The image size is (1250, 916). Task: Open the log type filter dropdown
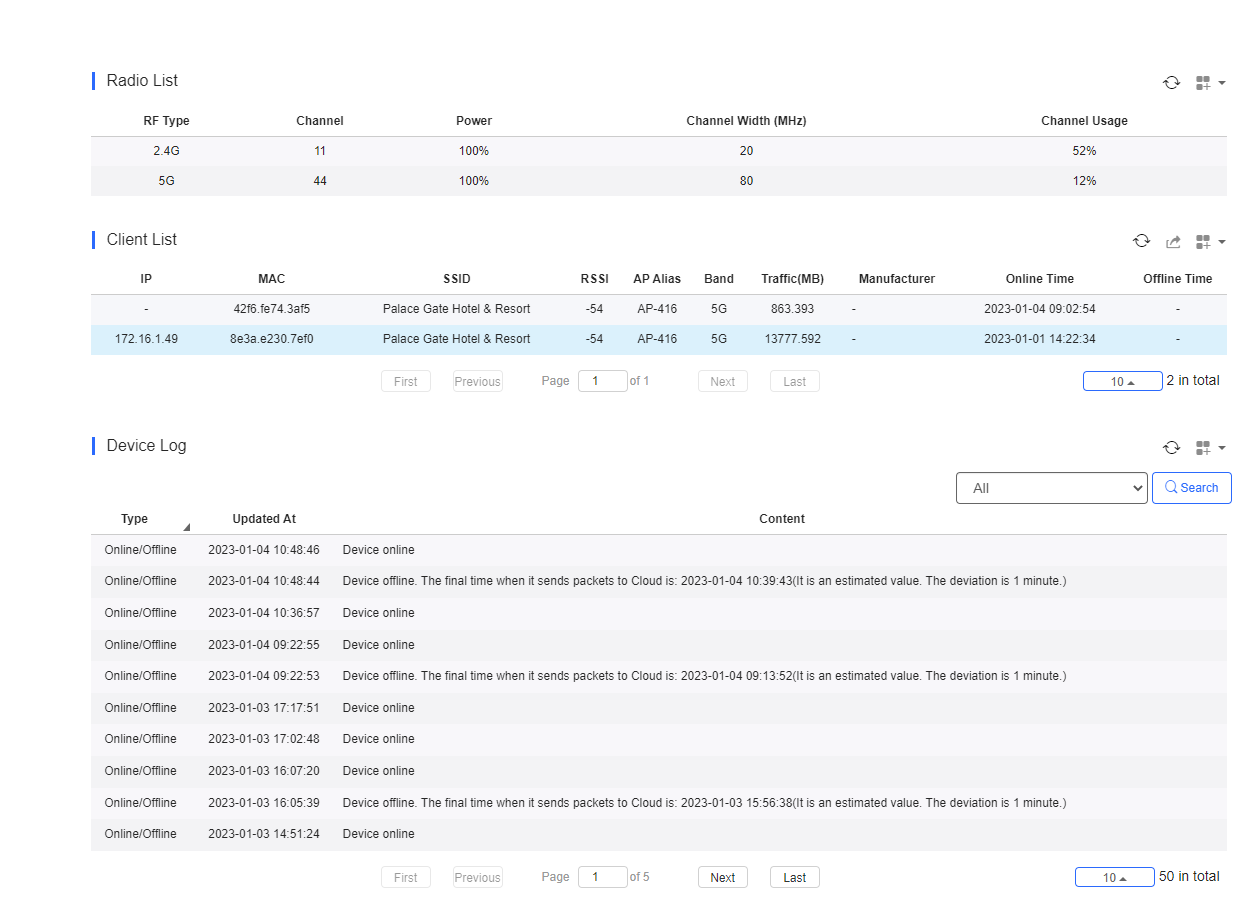coord(1051,488)
